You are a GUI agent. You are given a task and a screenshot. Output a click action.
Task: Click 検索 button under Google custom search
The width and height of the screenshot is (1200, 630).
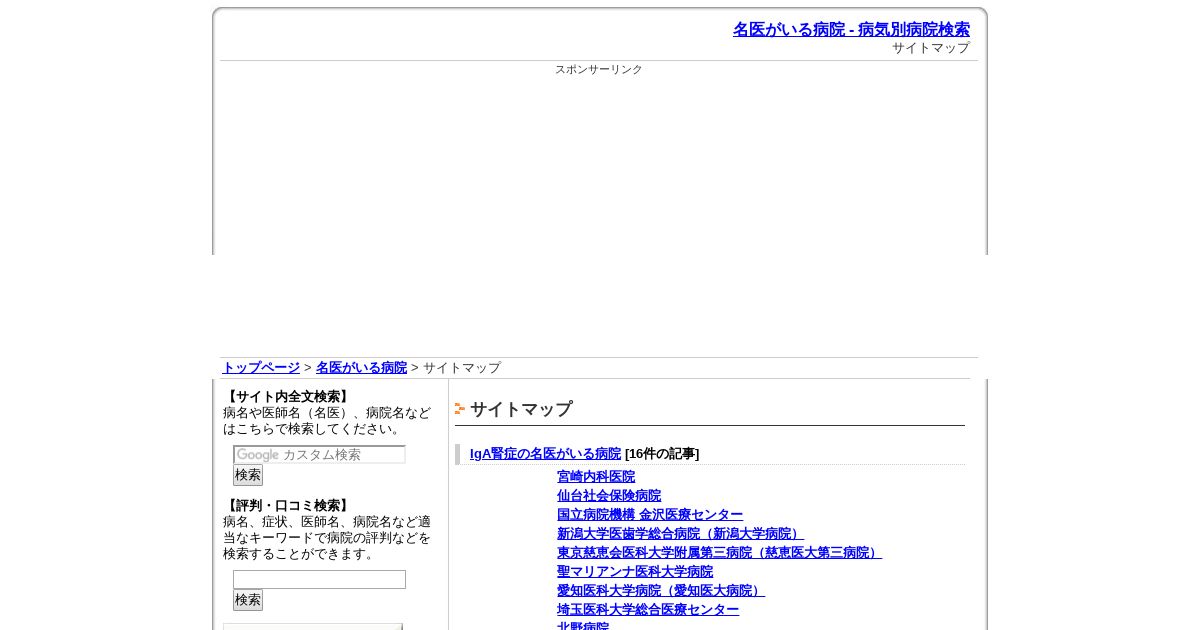[248, 475]
